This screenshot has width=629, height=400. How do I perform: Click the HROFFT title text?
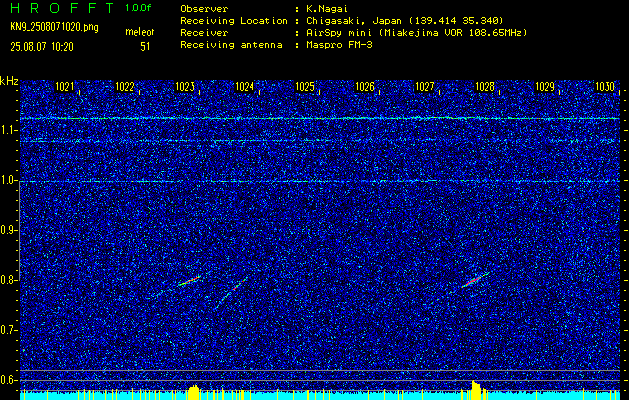tap(62, 8)
